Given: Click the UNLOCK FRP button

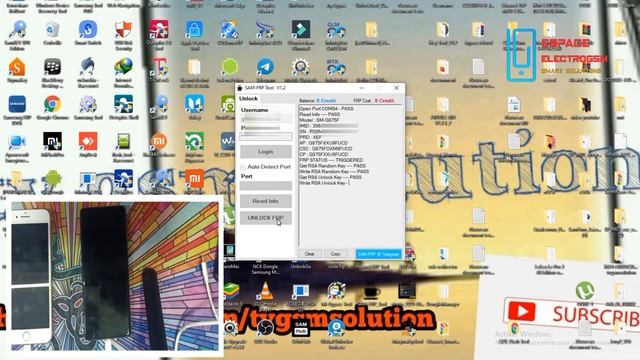Looking at the screenshot, I should pyautogui.click(x=266, y=218).
